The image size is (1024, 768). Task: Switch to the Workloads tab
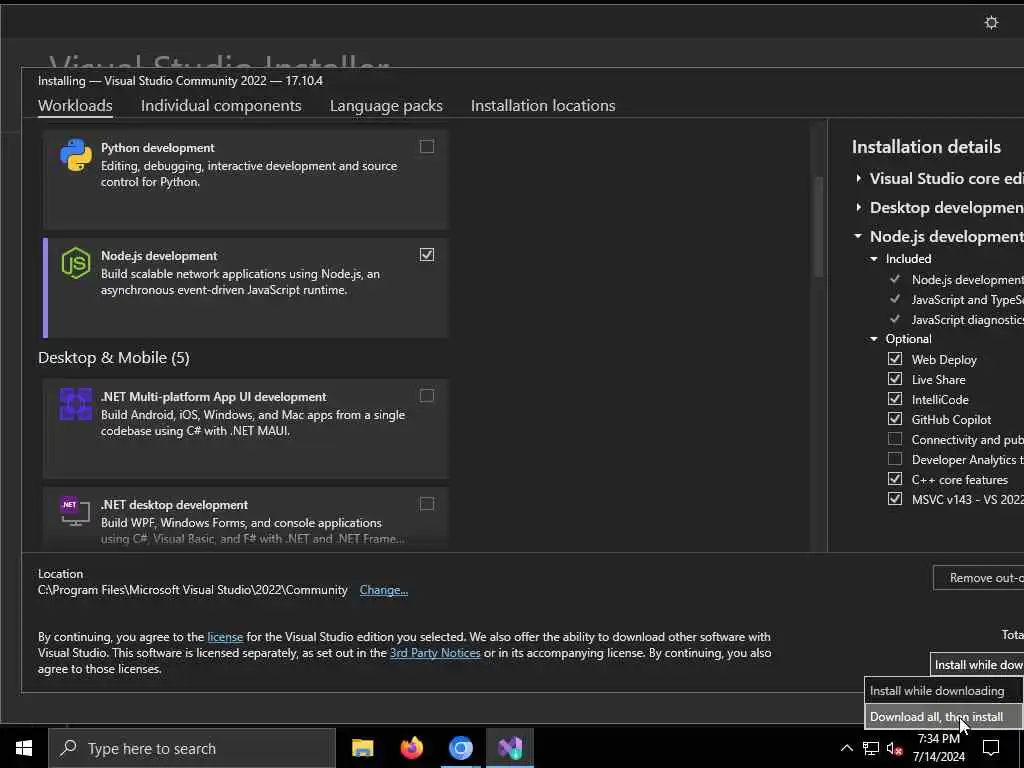[75, 106]
